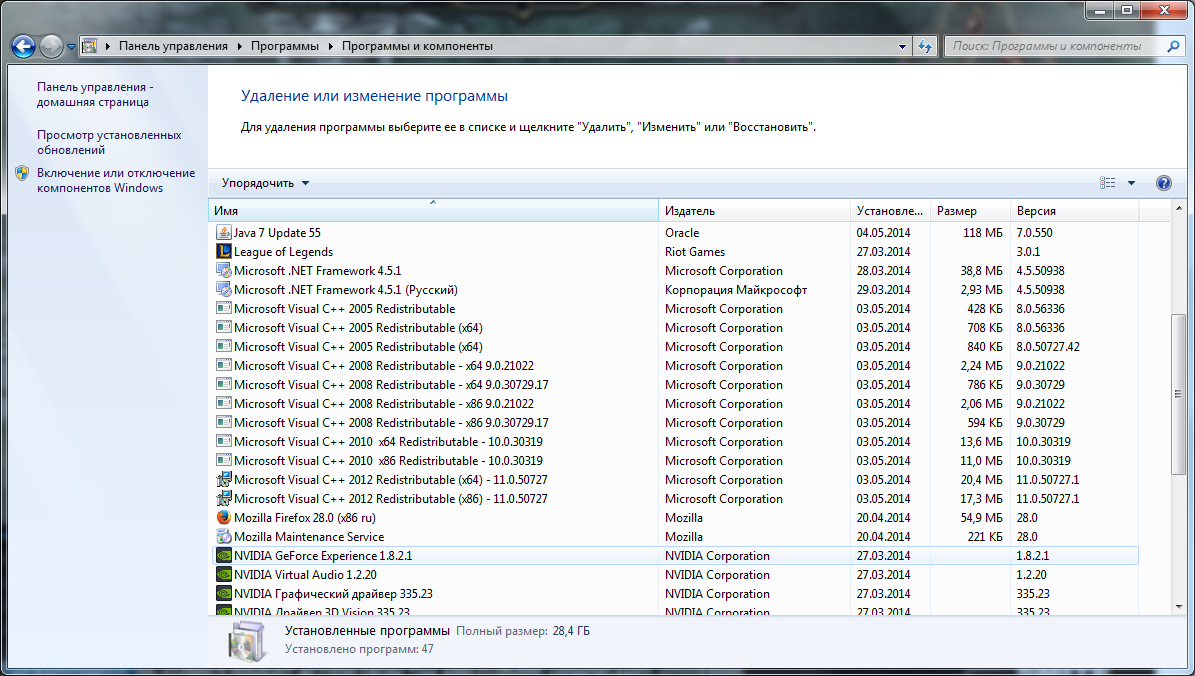This screenshot has height=676, width=1195.
Task: Click the NVIDIA Графический драйвер 335.23 icon
Action: (223, 594)
